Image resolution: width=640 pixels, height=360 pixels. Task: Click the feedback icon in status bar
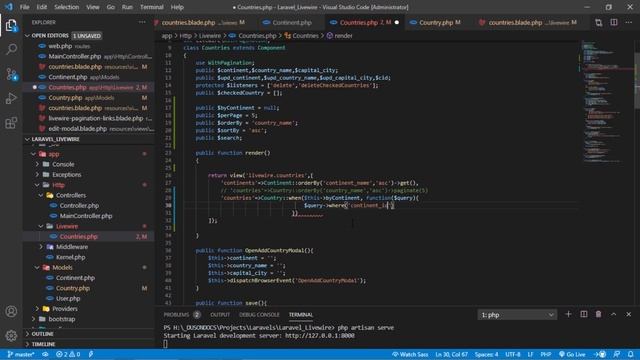tap(617, 354)
